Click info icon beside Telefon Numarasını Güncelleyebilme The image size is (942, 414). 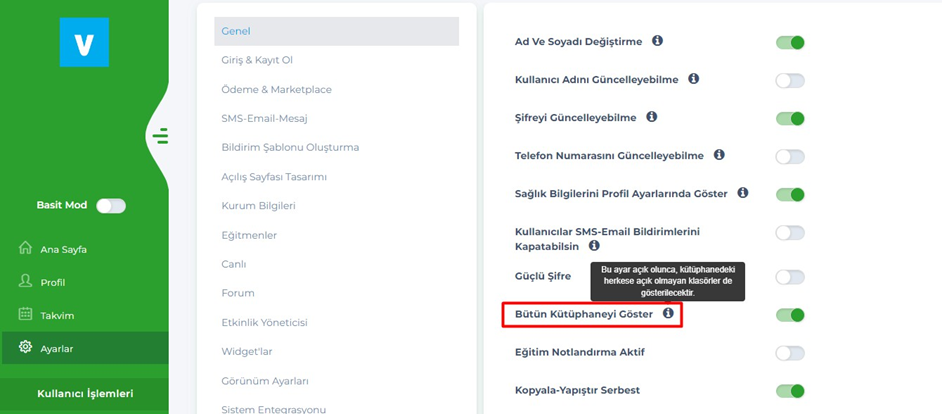tap(718, 155)
